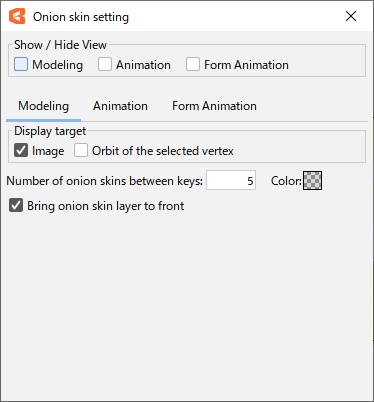Click the 'Image' label next to its checkbox
This screenshot has height=402, width=374.
(x=48, y=151)
